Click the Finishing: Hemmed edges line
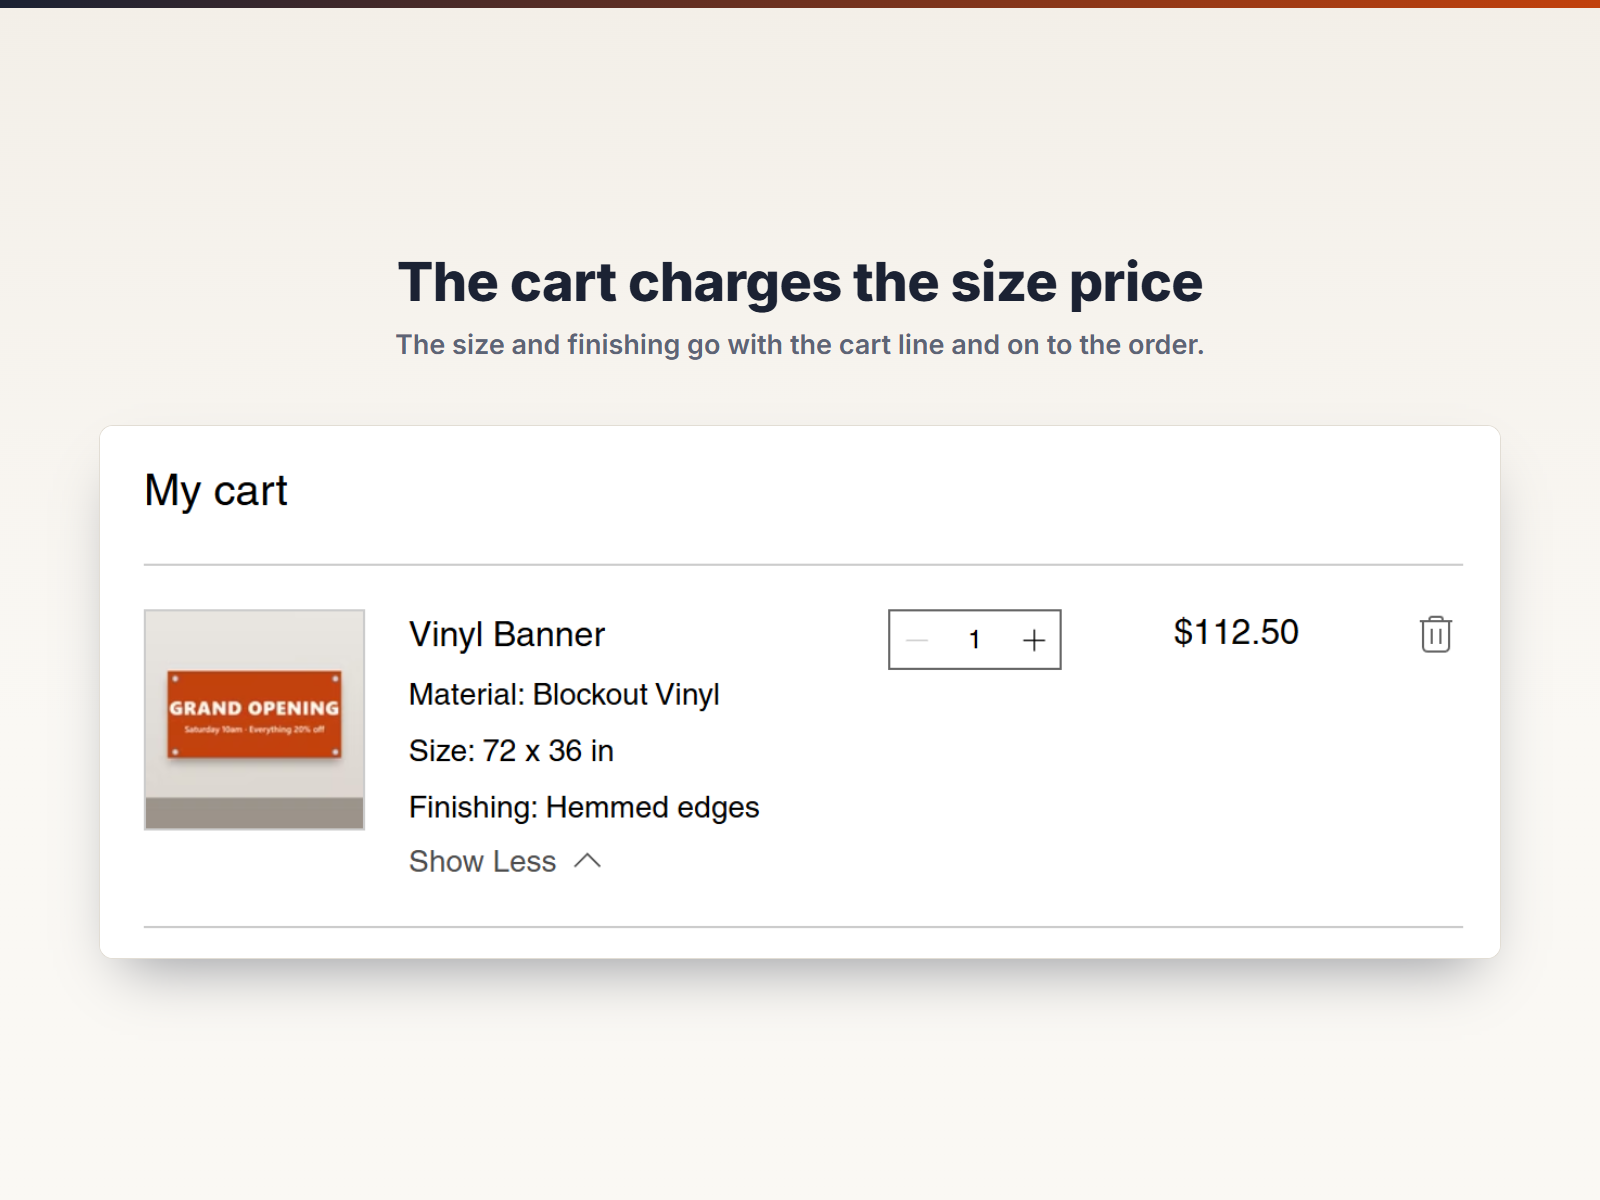Screen dimensions: 1600x1200 click(584, 807)
